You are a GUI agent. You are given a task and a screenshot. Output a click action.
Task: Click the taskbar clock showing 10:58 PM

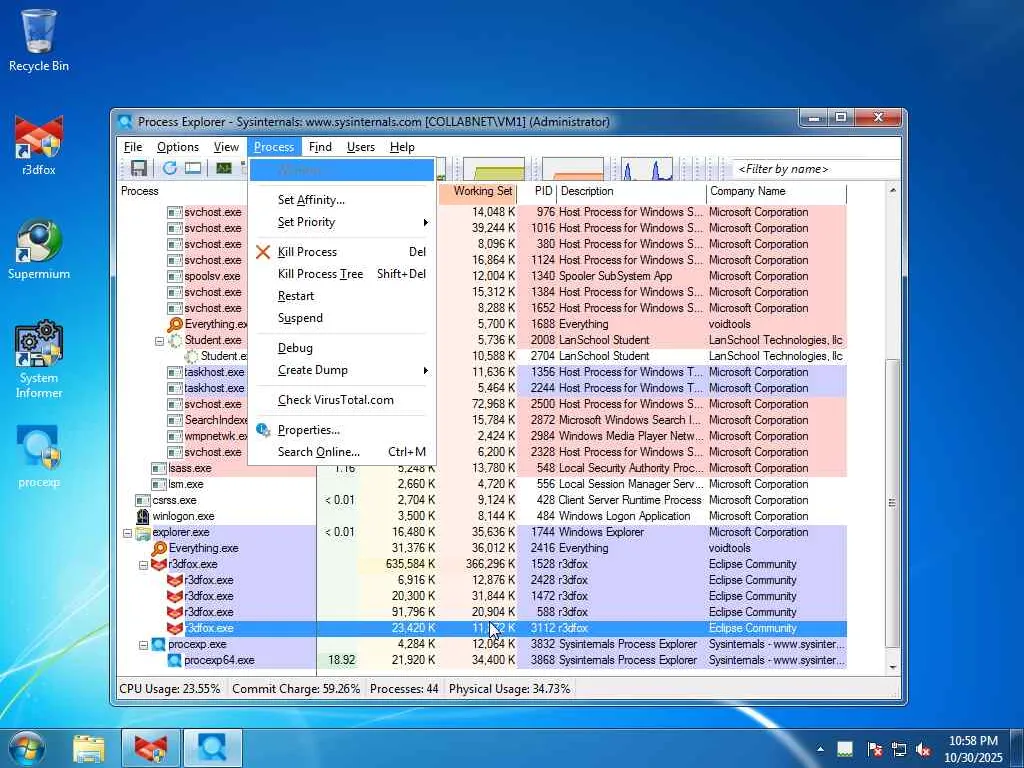tap(973, 749)
